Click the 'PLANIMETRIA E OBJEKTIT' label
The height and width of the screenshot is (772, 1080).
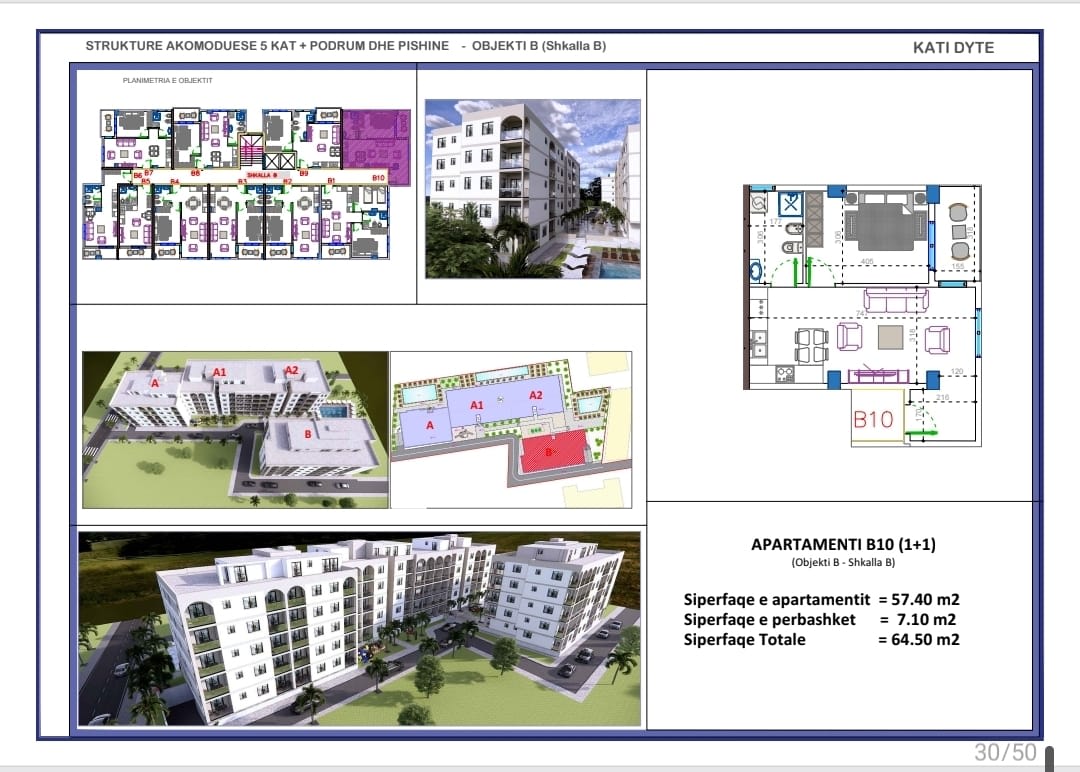tap(167, 81)
